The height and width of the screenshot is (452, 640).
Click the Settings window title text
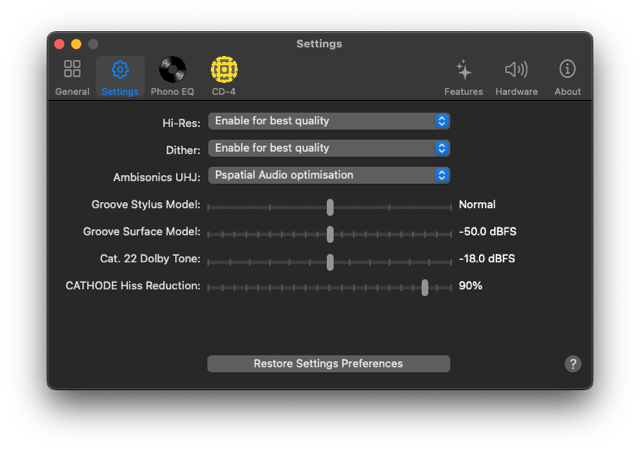(x=319, y=44)
